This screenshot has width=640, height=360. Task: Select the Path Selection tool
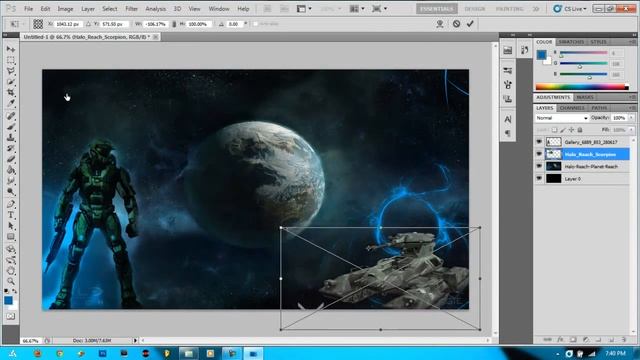click(x=11, y=226)
